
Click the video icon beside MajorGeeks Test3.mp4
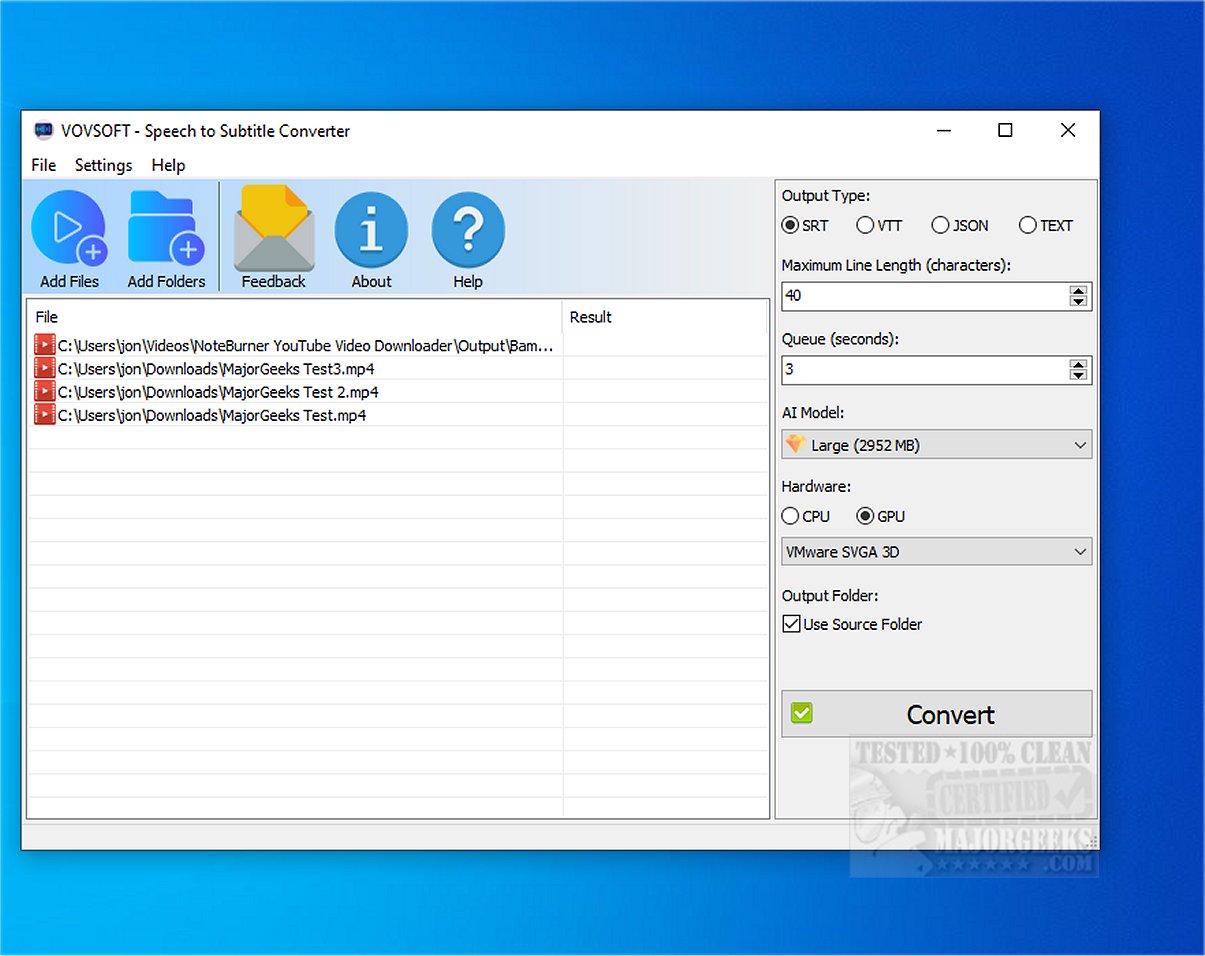pos(44,368)
